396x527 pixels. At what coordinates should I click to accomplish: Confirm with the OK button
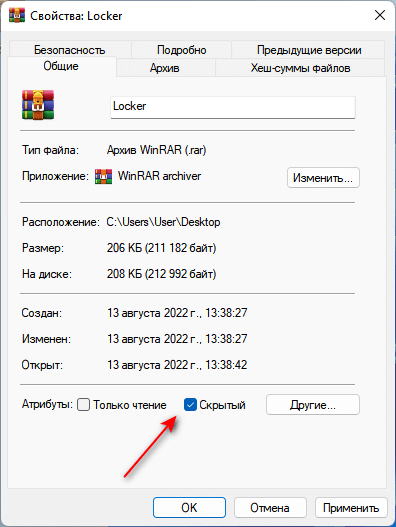click(189, 508)
